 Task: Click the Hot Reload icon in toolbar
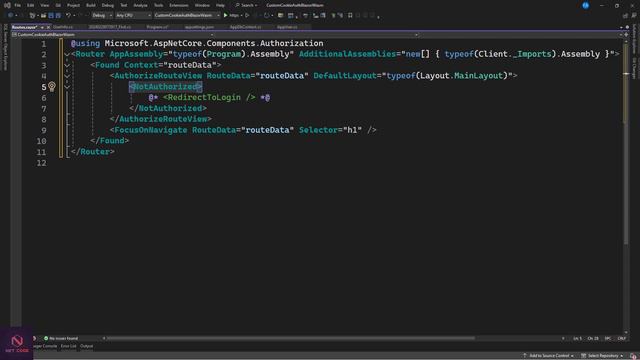(267, 16)
